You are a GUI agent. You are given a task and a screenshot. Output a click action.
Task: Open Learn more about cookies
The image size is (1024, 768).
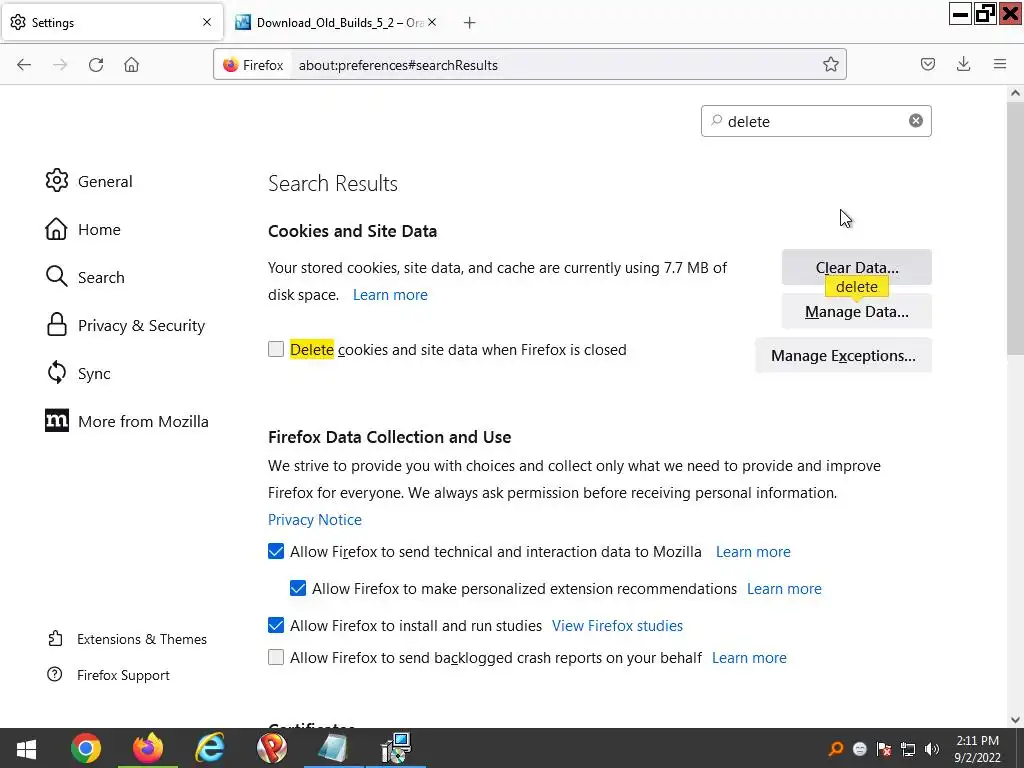tap(390, 295)
